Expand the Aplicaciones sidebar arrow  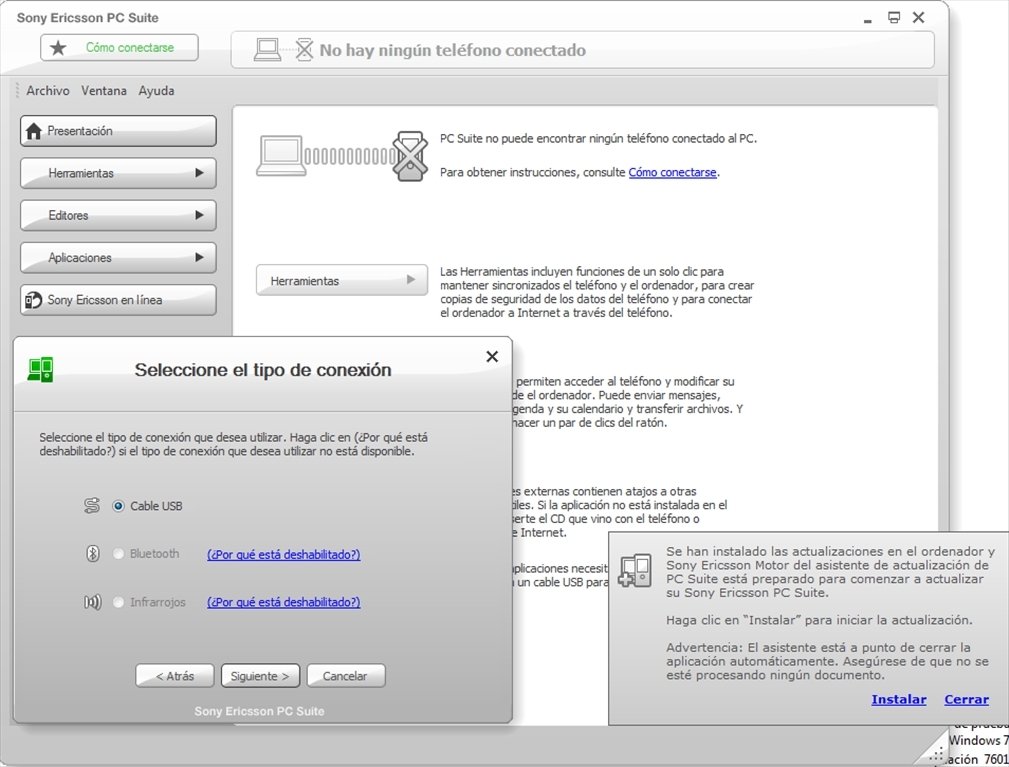click(199, 257)
